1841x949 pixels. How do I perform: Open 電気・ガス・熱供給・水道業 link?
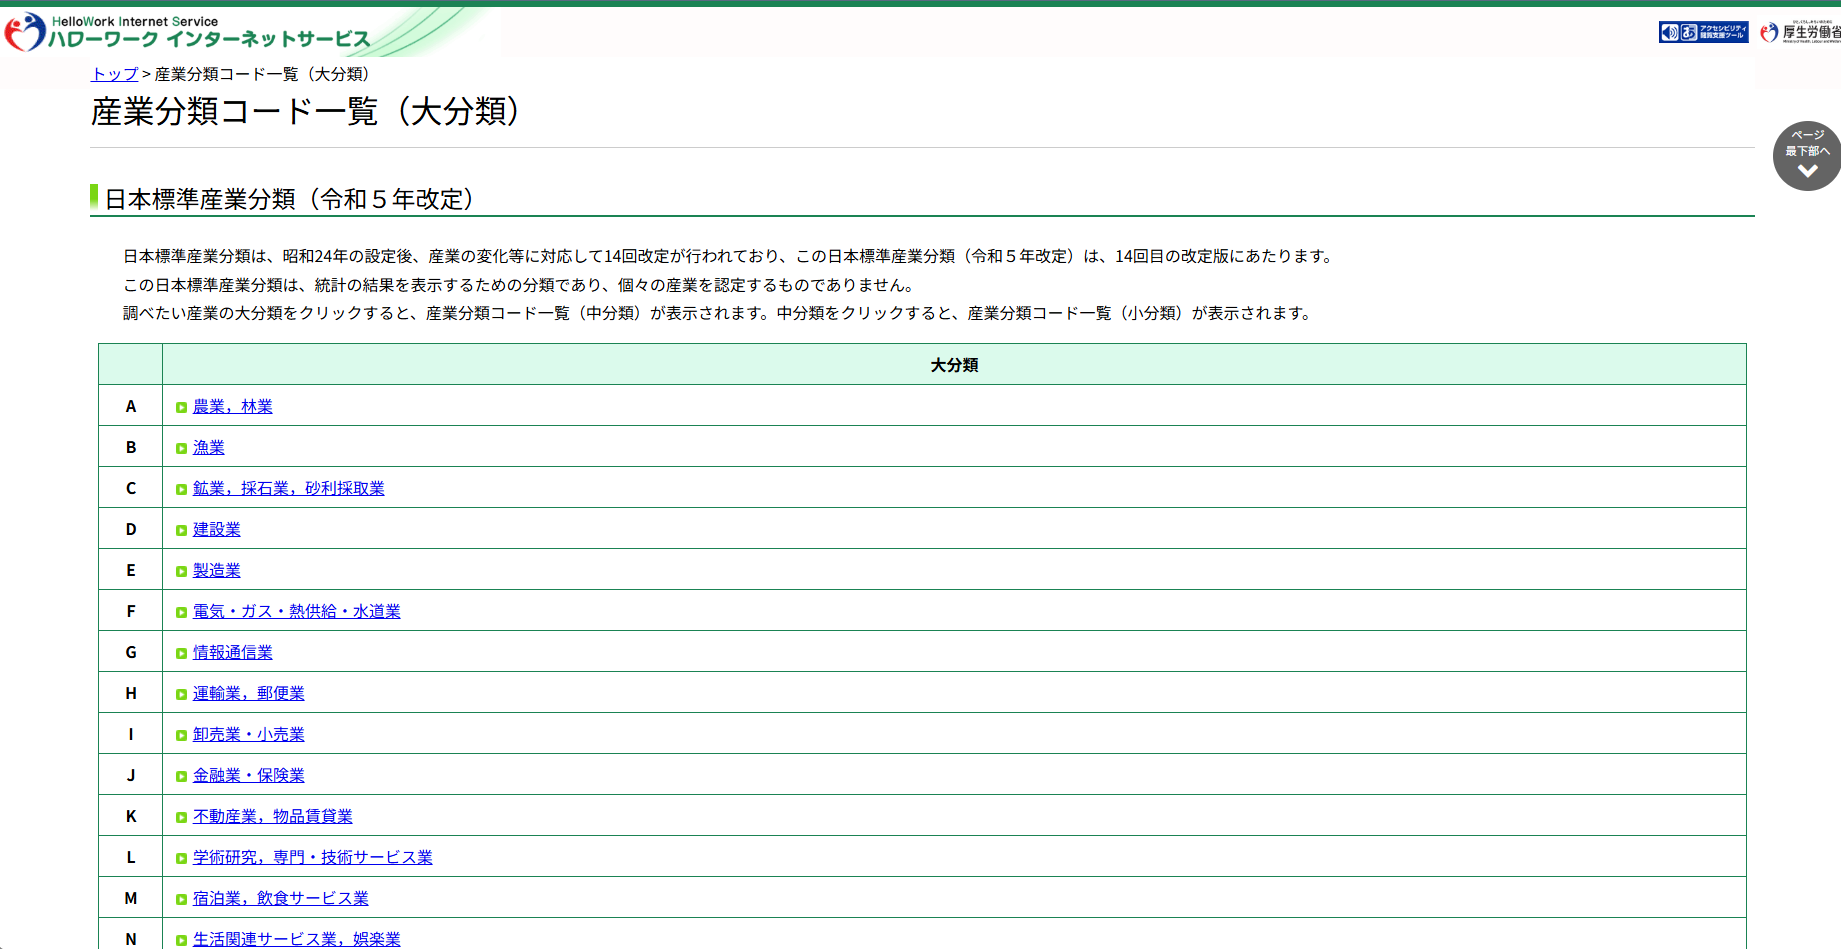point(297,611)
